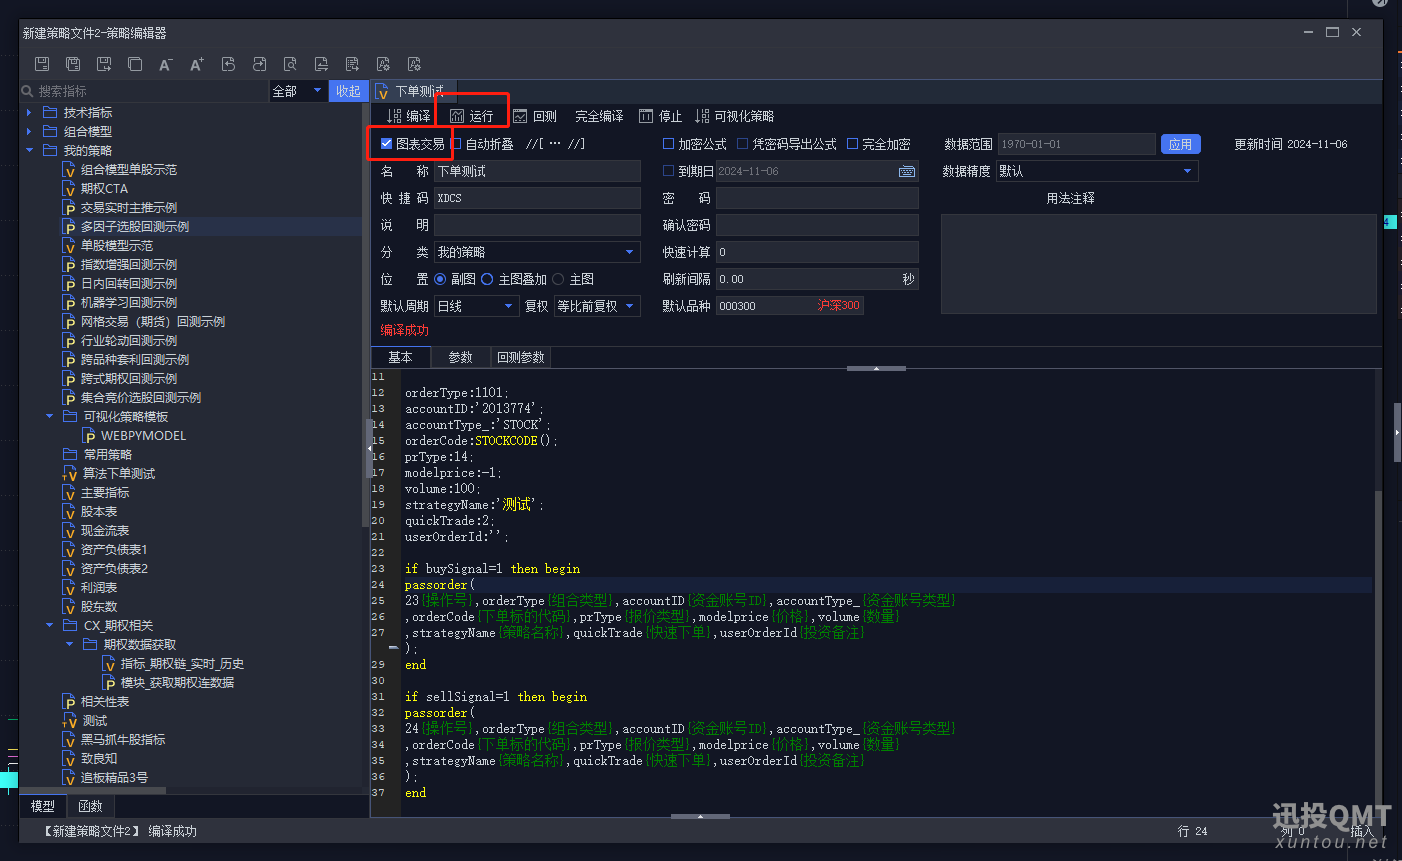Click the undo document icon
Image resolution: width=1402 pixels, height=861 pixels.
228,64
